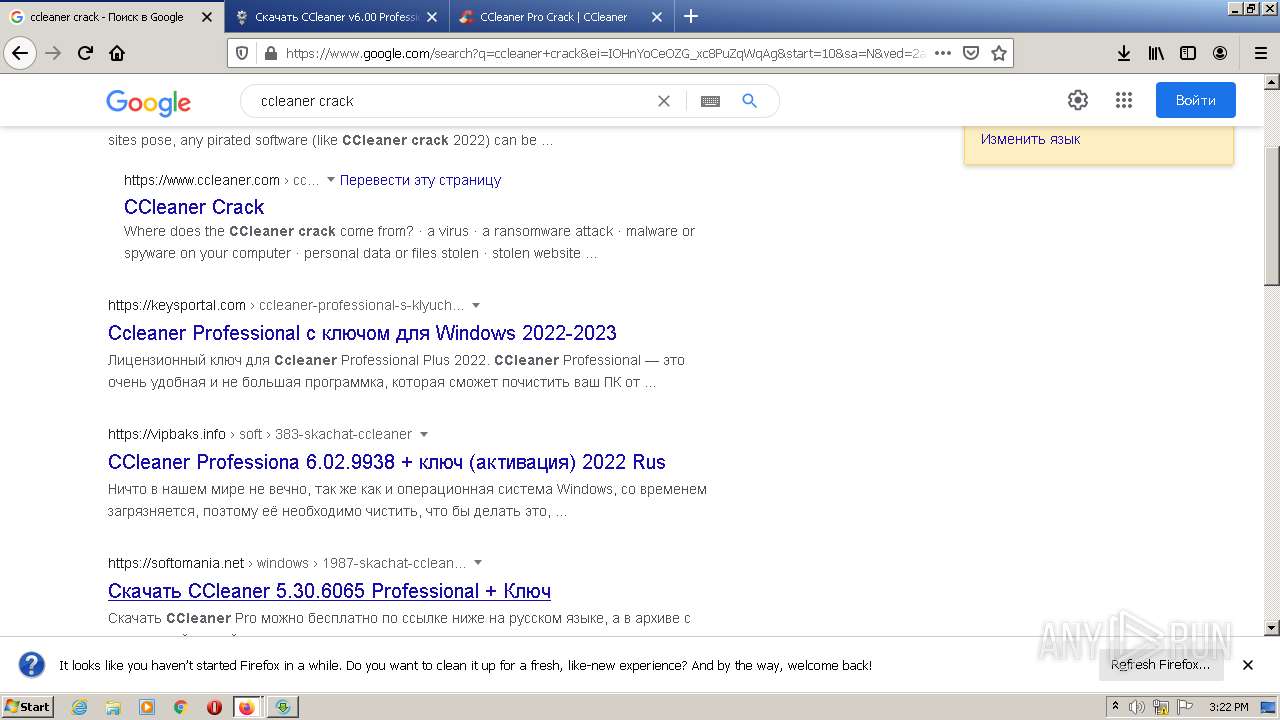Screen dimensions: 1280x720
Task: Open Google on-screen keyboard input tool
Action: (710, 101)
